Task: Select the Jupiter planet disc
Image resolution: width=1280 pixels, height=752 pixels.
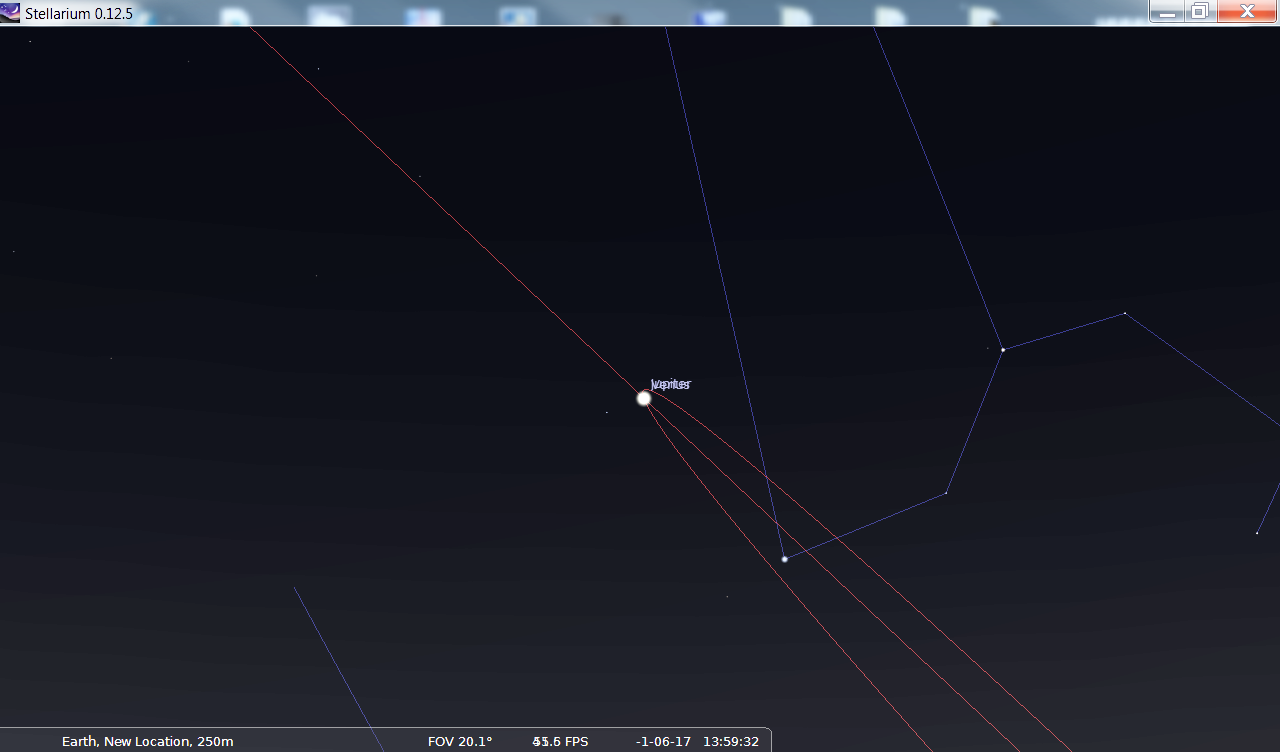Action: tap(644, 398)
